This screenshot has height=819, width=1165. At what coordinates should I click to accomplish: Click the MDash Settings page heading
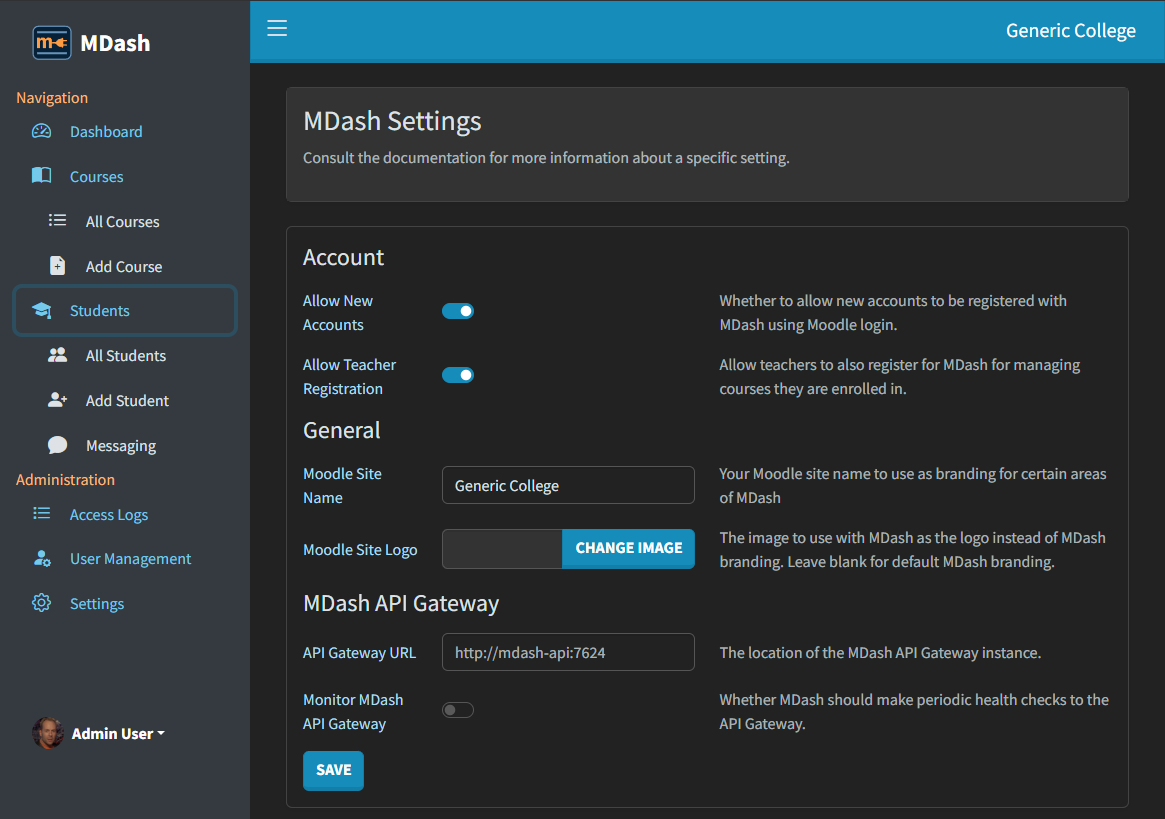point(392,121)
